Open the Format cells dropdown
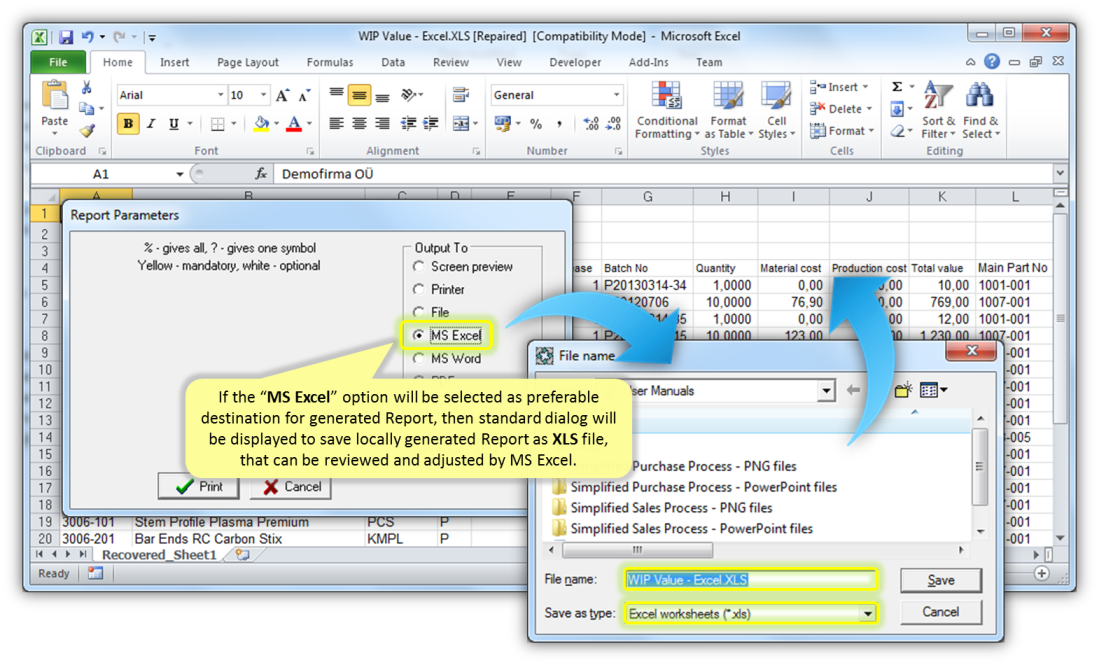 click(x=842, y=130)
